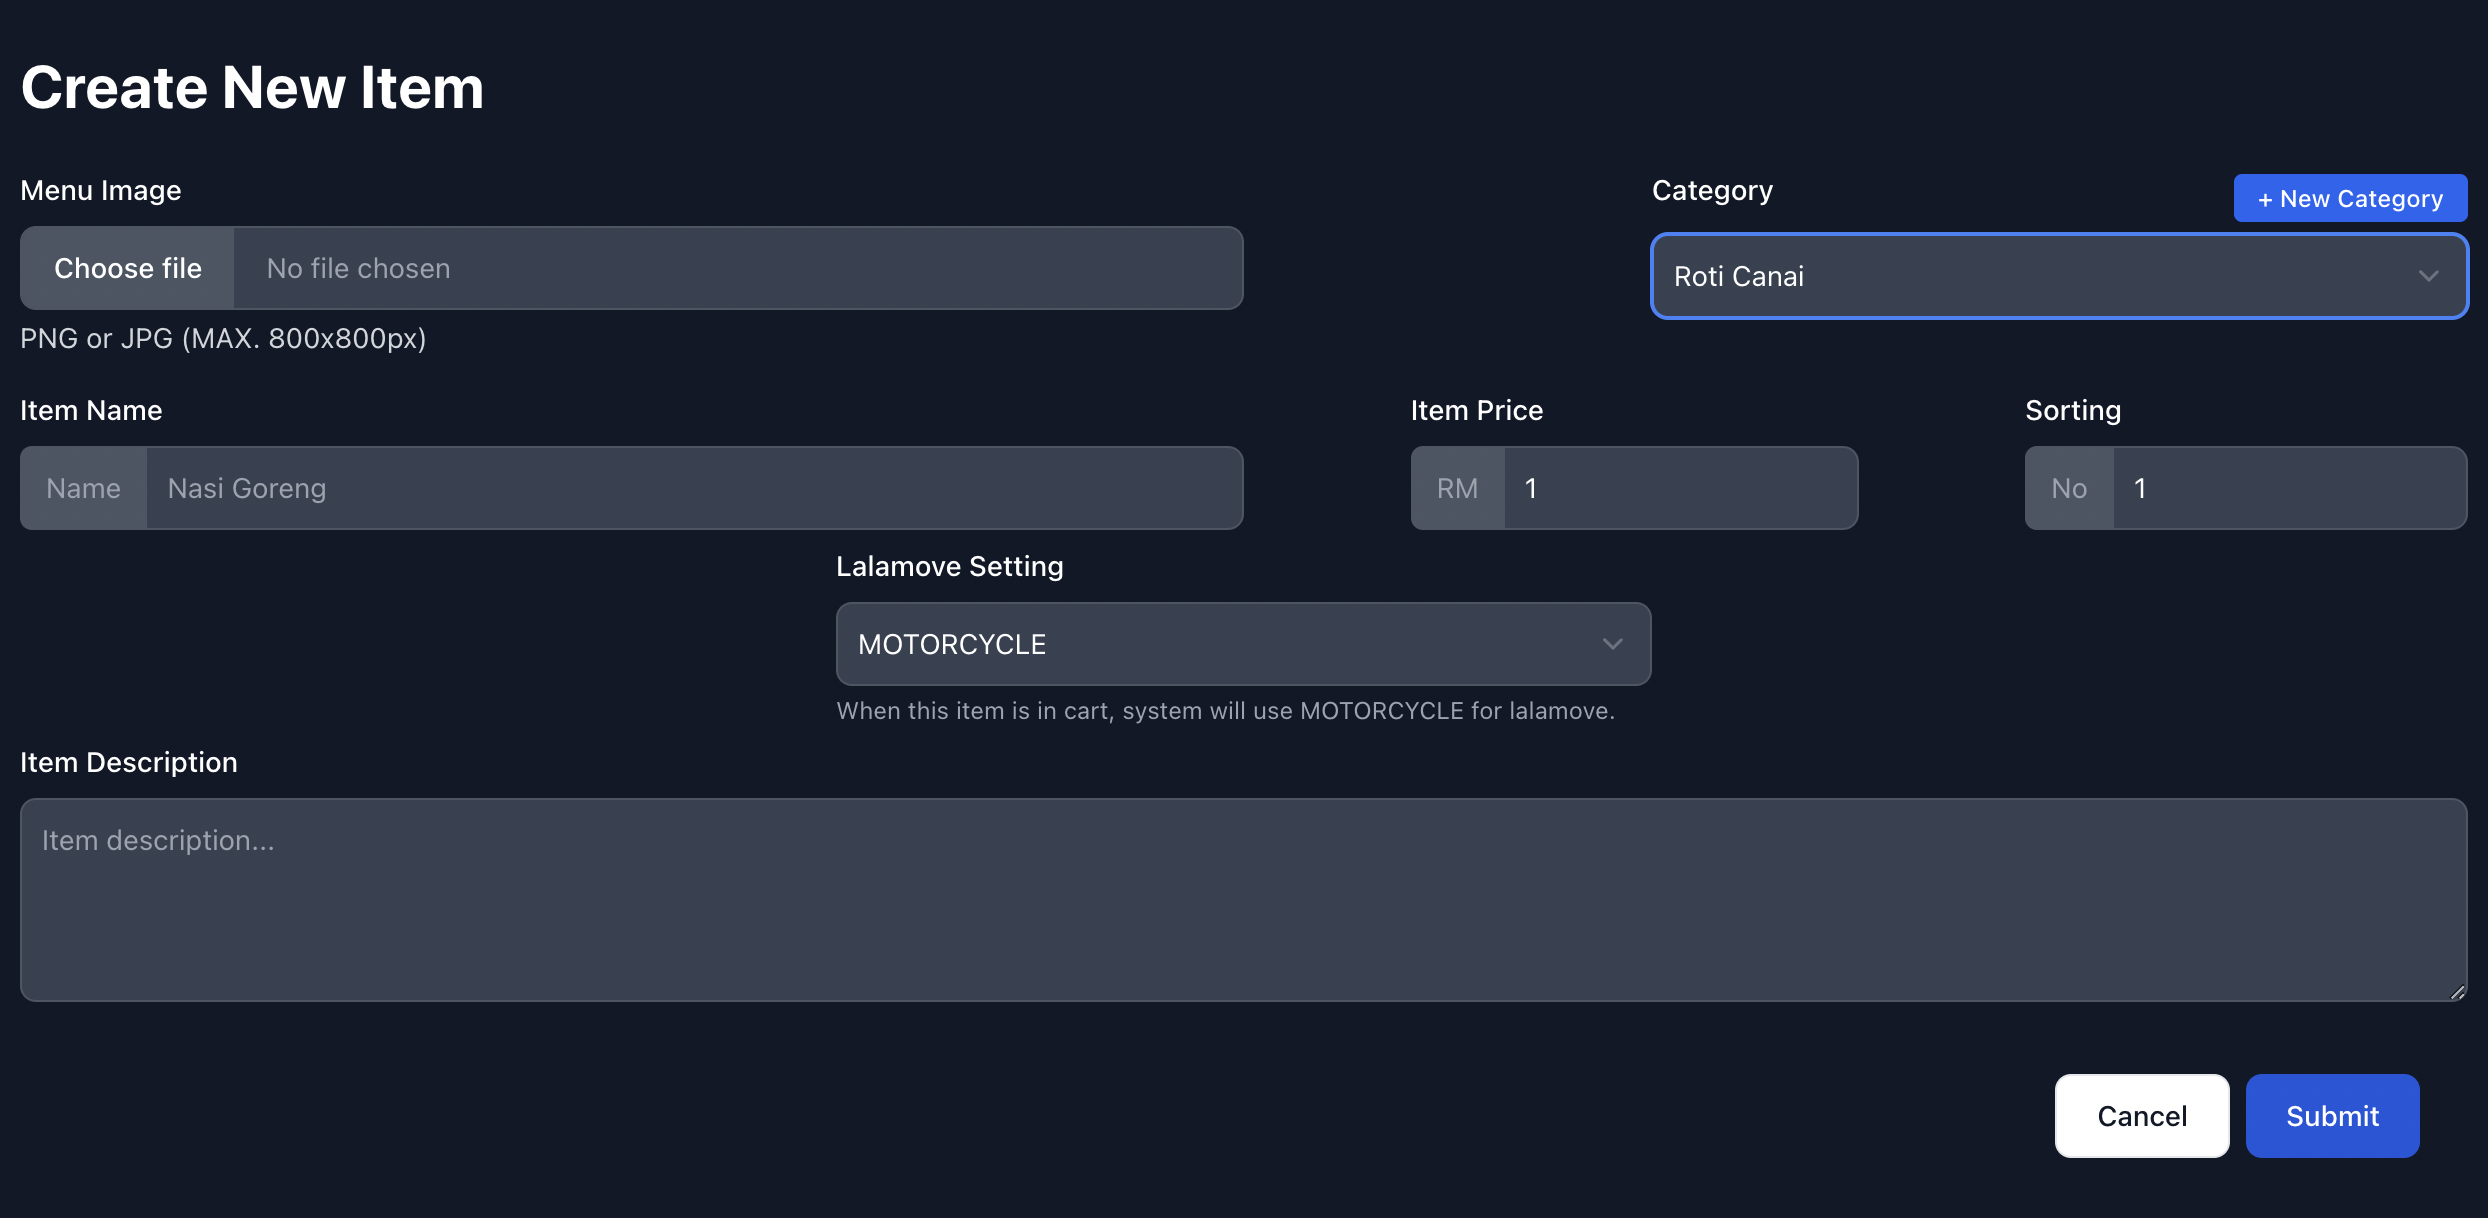Focus the Item Name input field

pos(694,488)
